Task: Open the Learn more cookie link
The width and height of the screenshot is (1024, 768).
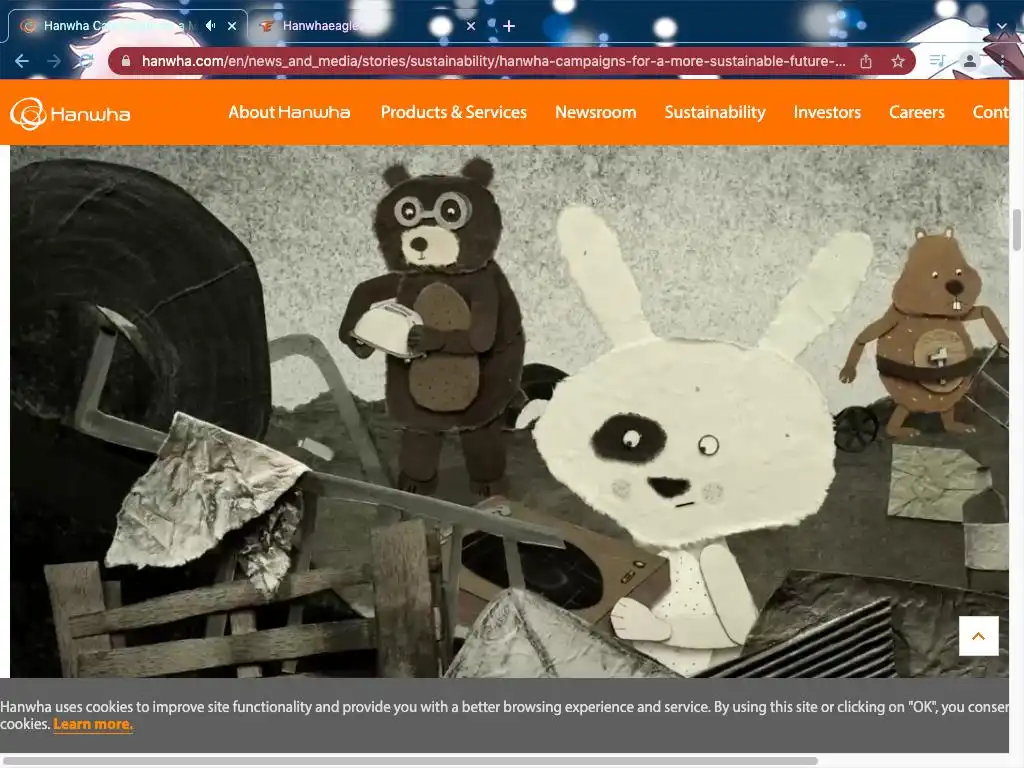Action: click(x=93, y=724)
